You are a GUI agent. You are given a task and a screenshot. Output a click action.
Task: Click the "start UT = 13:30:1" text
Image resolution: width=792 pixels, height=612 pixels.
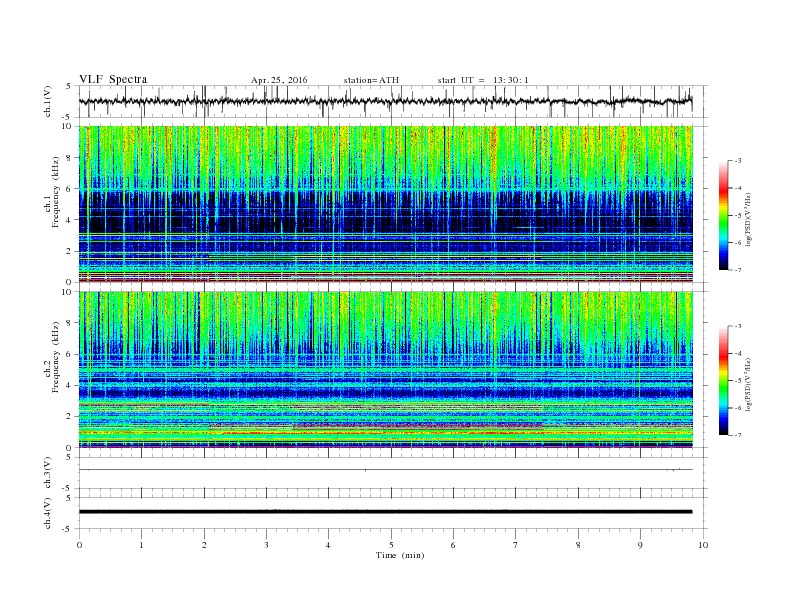click(x=483, y=80)
